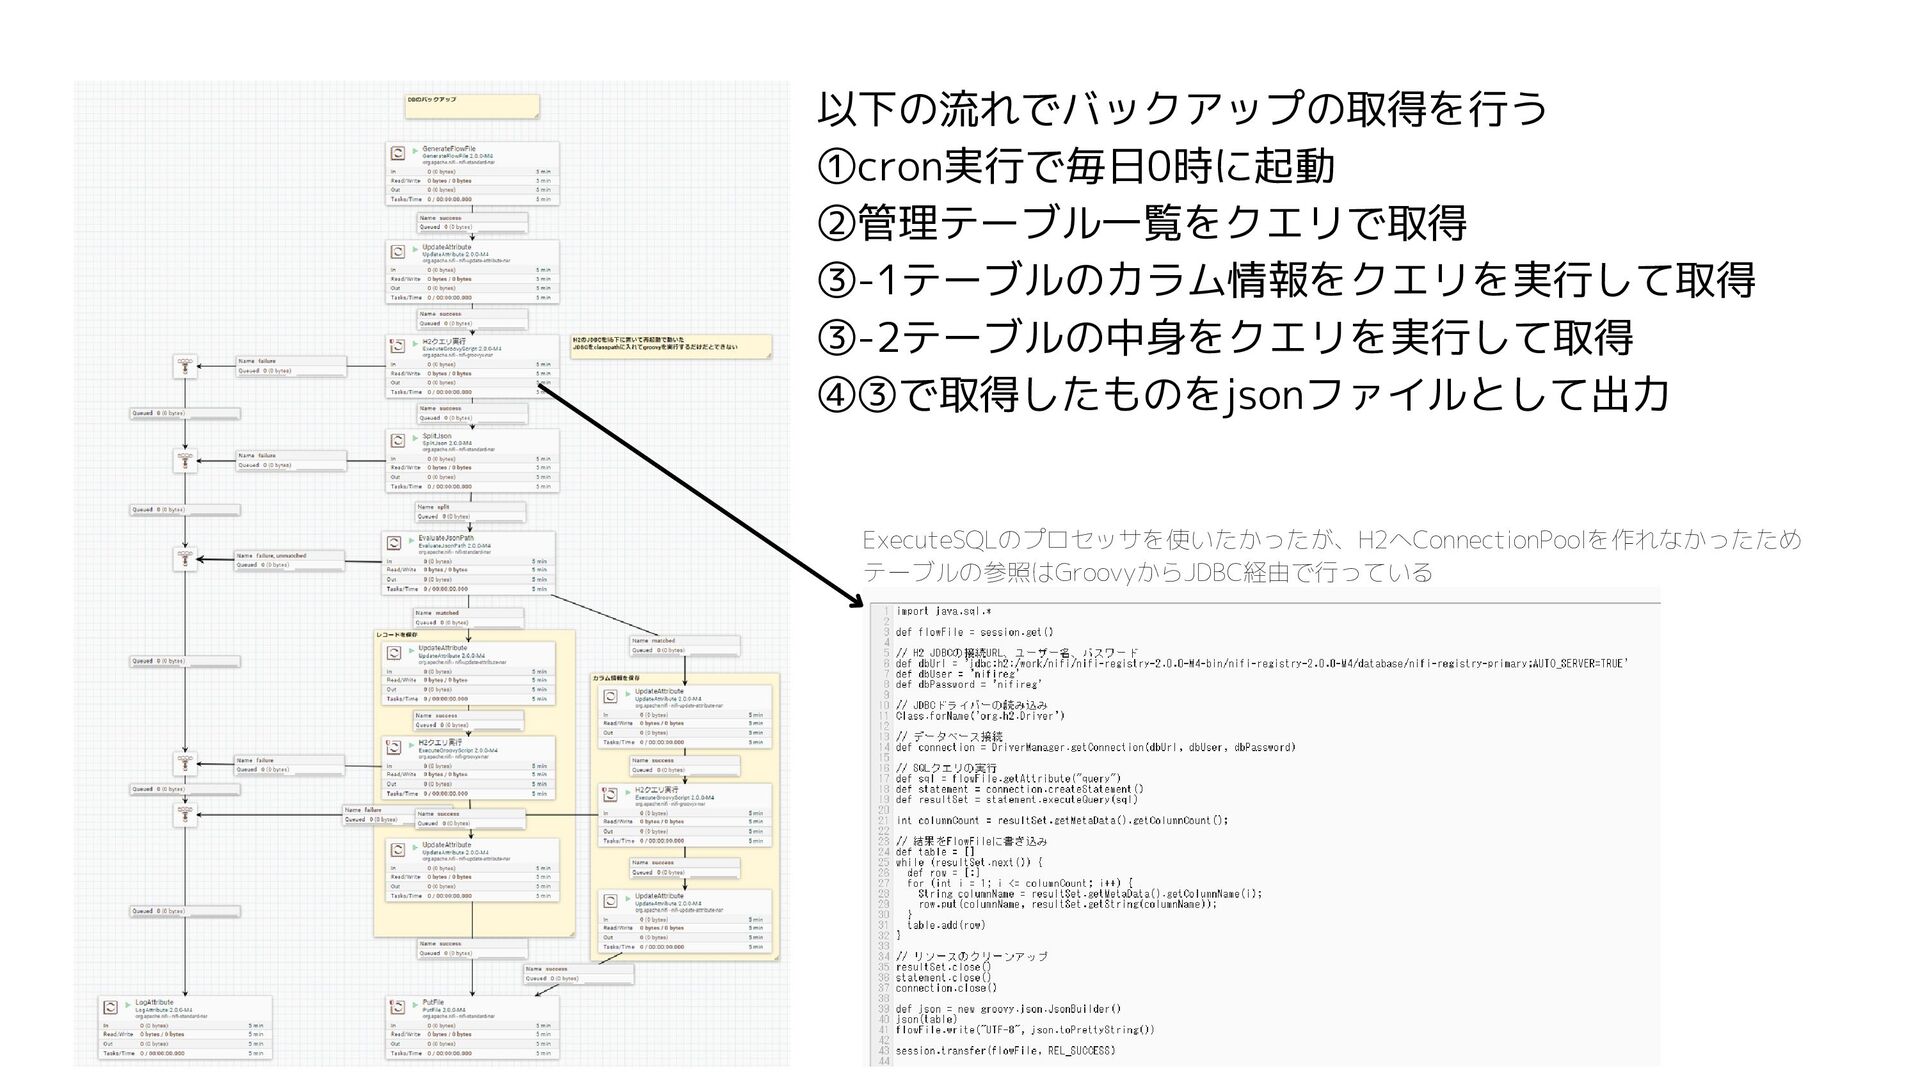The image size is (1920, 1080).
Task: Click the green run-status triangle on GenerateFlowFile
Action: pyautogui.click(x=415, y=150)
